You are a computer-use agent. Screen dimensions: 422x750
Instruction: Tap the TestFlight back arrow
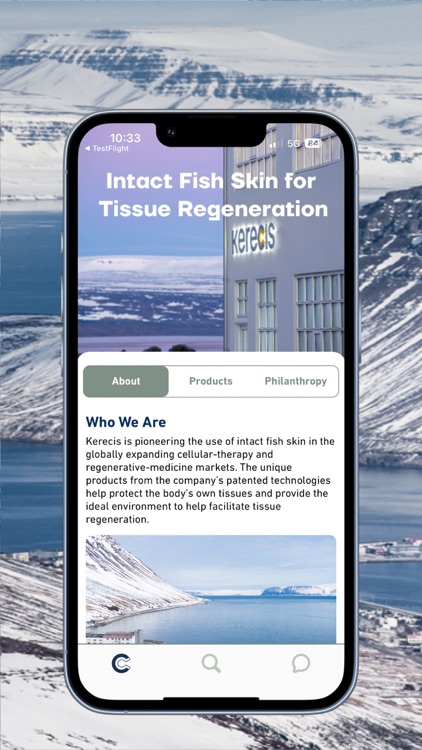click(x=87, y=149)
